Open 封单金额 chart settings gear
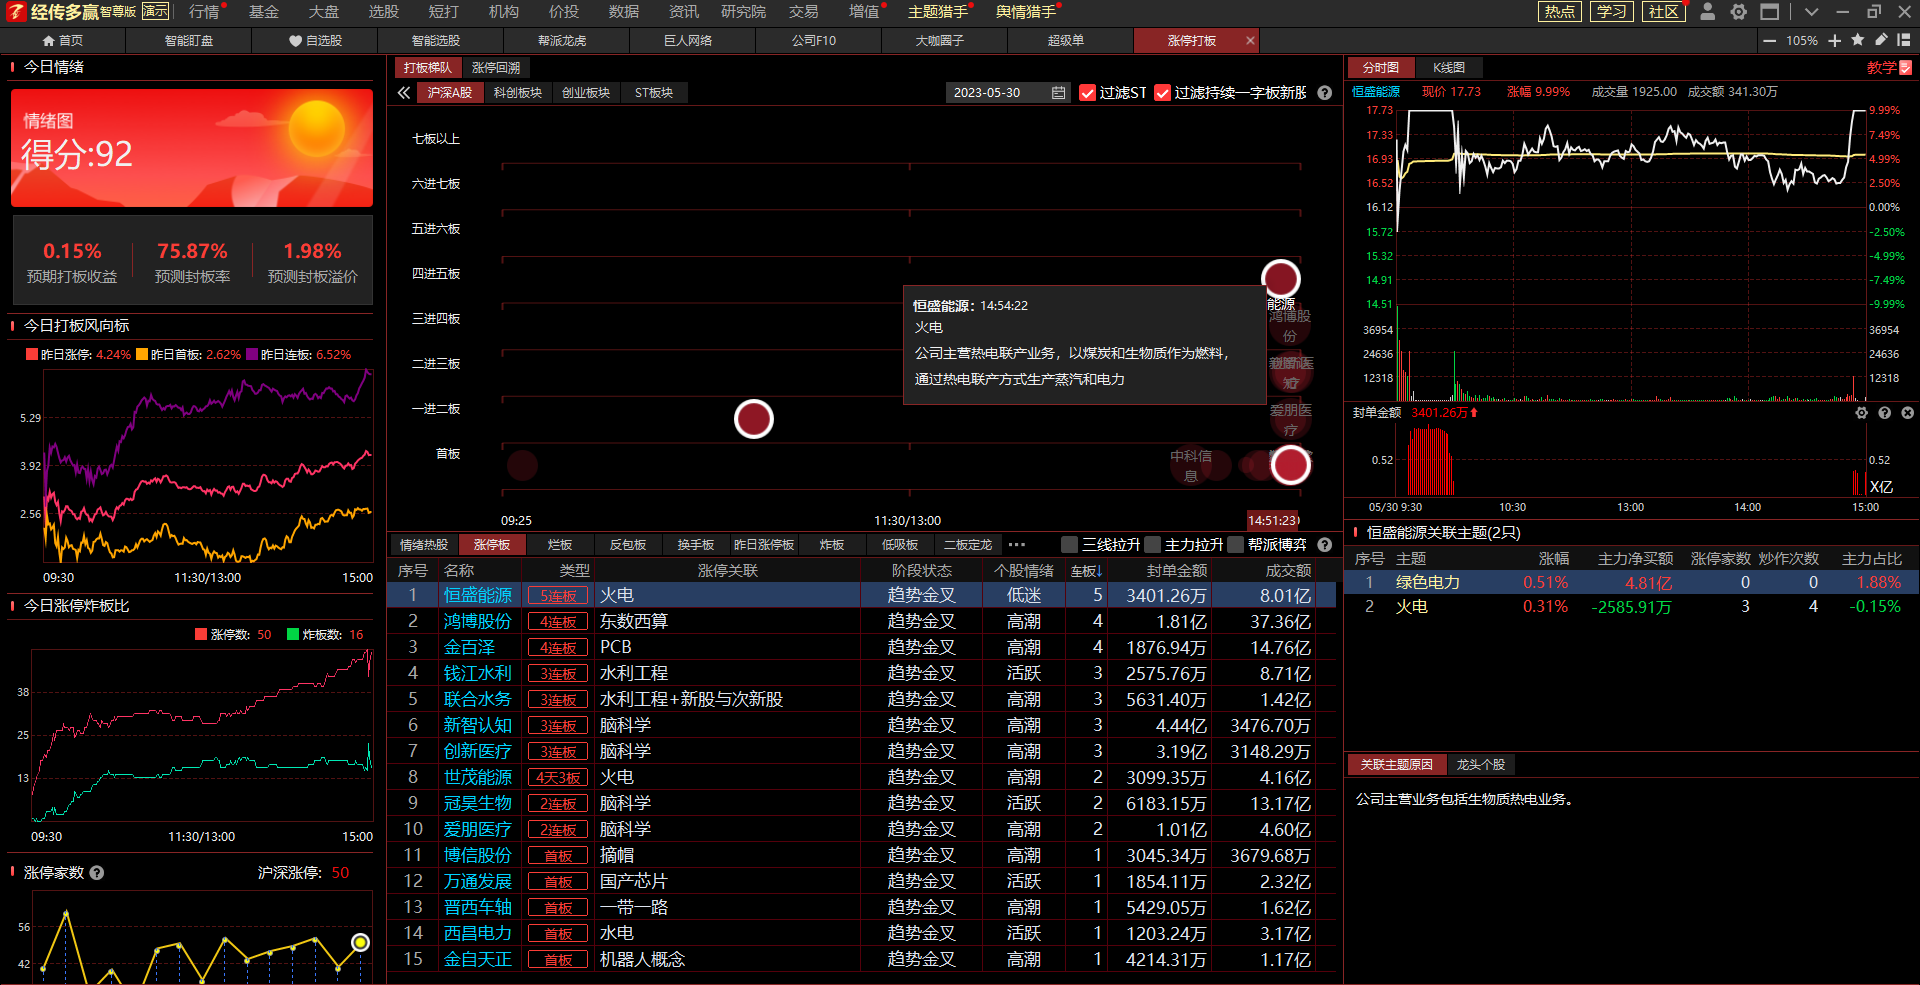The width and height of the screenshot is (1920, 985). coord(1861,413)
